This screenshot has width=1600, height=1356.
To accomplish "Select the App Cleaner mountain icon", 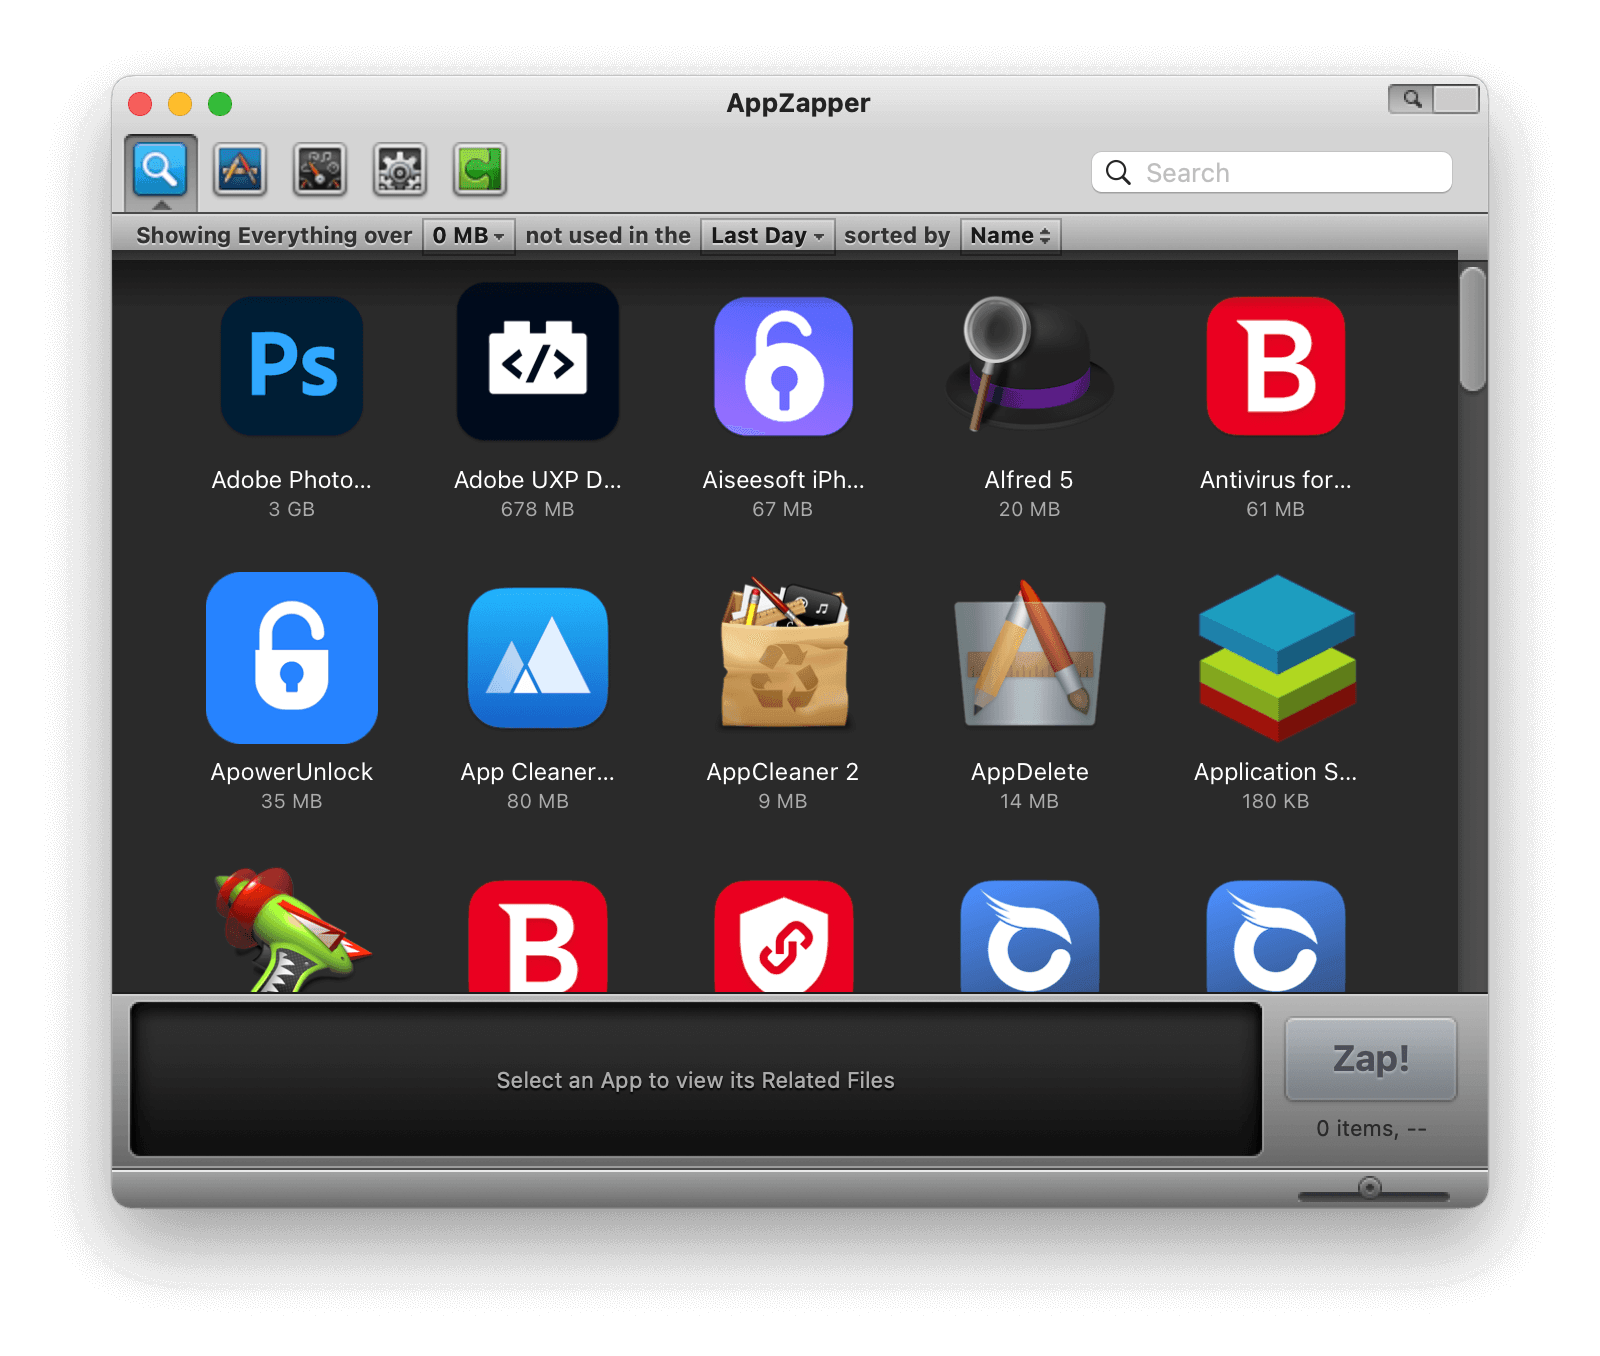I will [x=538, y=658].
